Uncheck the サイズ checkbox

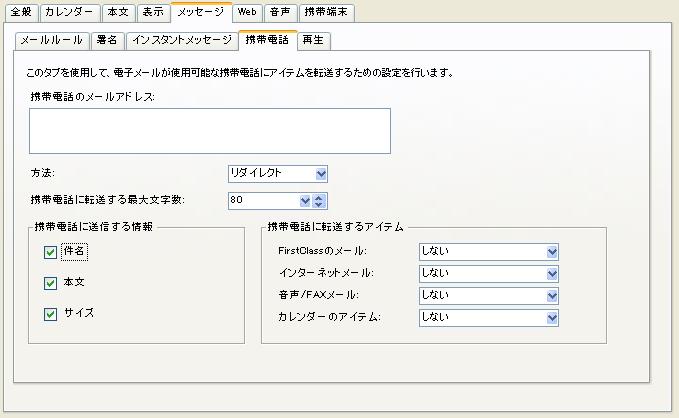coord(51,314)
